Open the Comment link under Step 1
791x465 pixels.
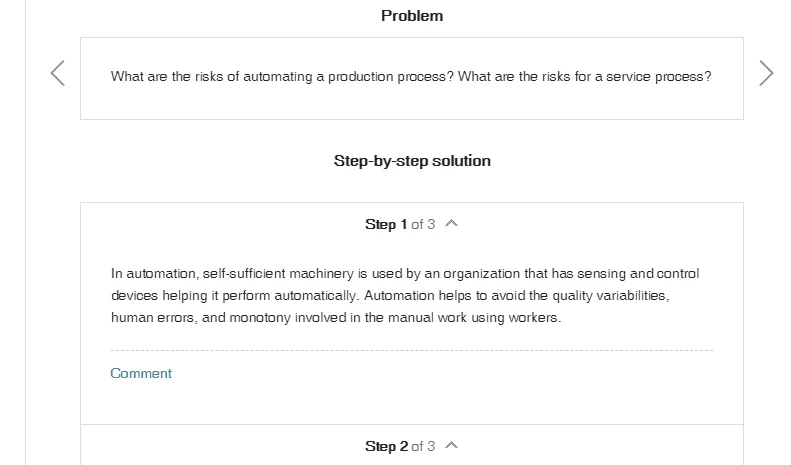click(141, 373)
